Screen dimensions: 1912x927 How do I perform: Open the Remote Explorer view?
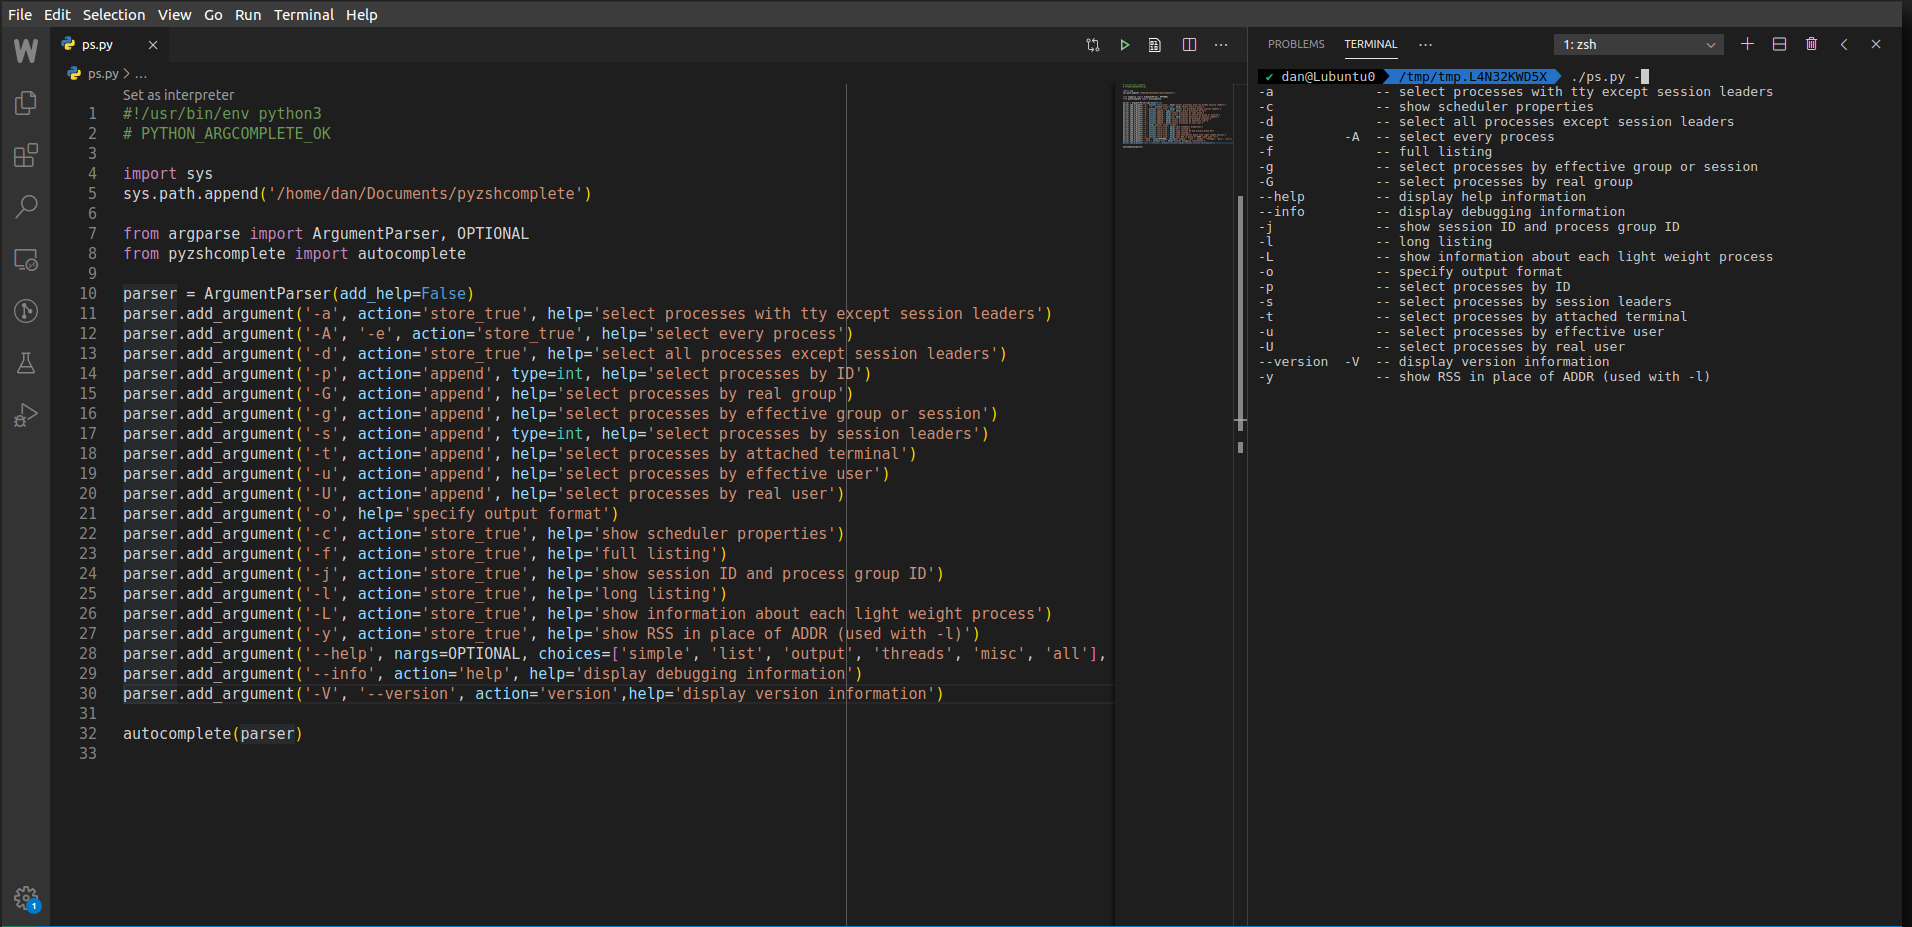coord(26,260)
